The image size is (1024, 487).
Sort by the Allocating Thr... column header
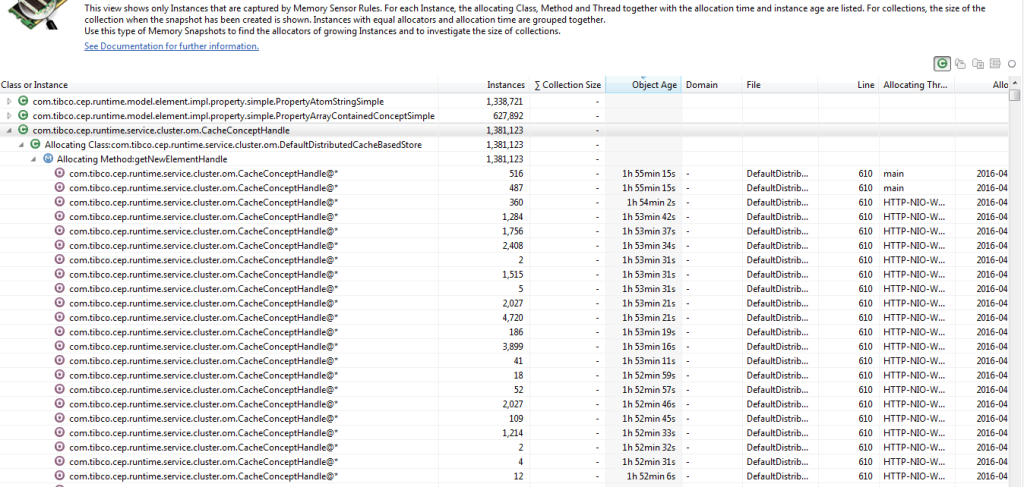916,85
